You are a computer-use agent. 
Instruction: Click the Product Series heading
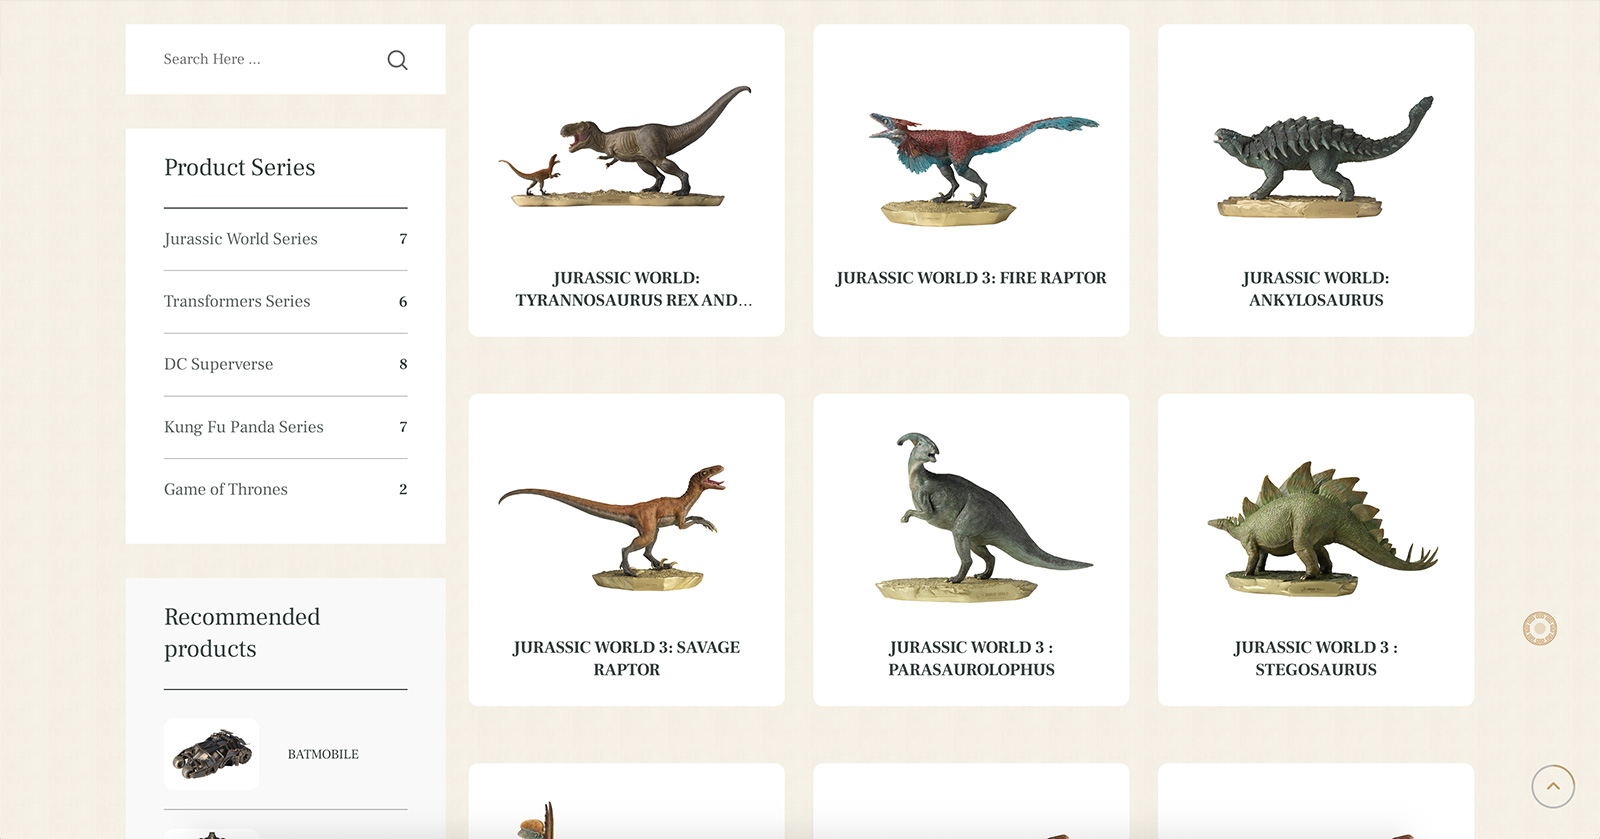point(240,167)
